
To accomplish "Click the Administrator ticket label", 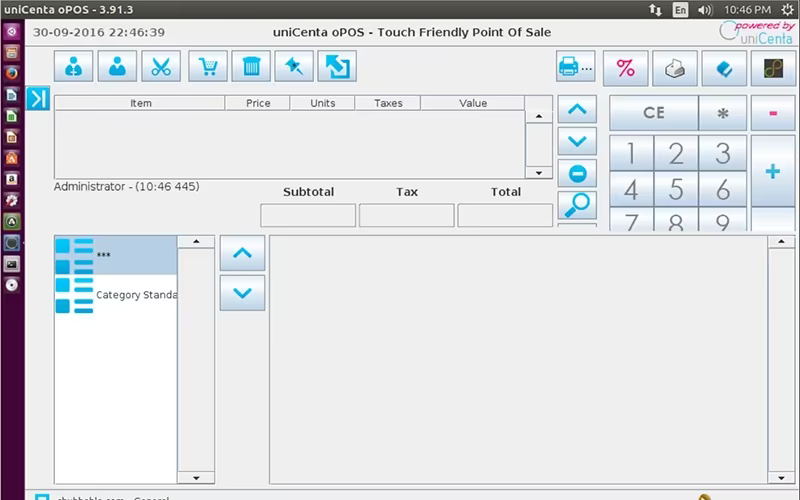I will pos(127,187).
